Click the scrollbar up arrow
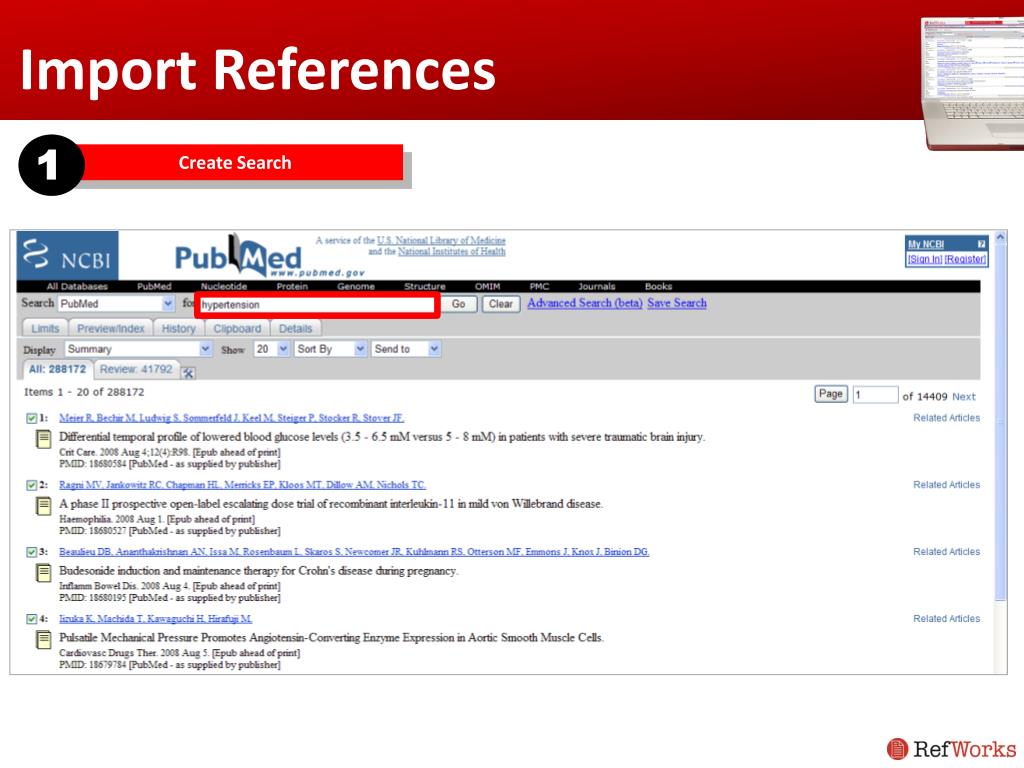The height and width of the screenshot is (768, 1024). pyautogui.click(x=1000, y=238)
